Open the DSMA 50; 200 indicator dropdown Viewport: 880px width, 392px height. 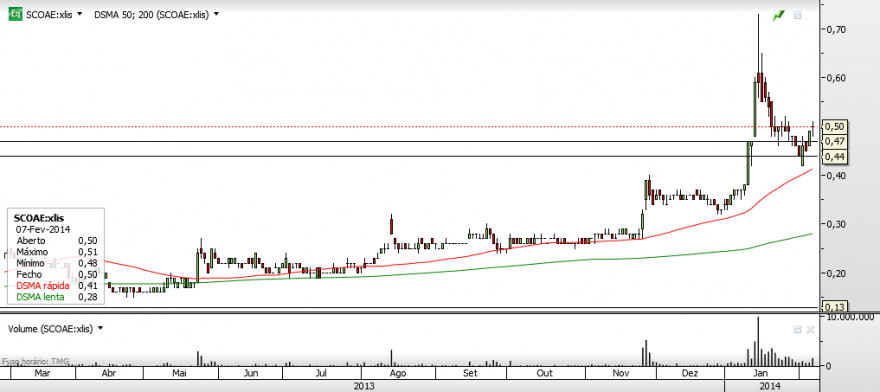(217, 15)
